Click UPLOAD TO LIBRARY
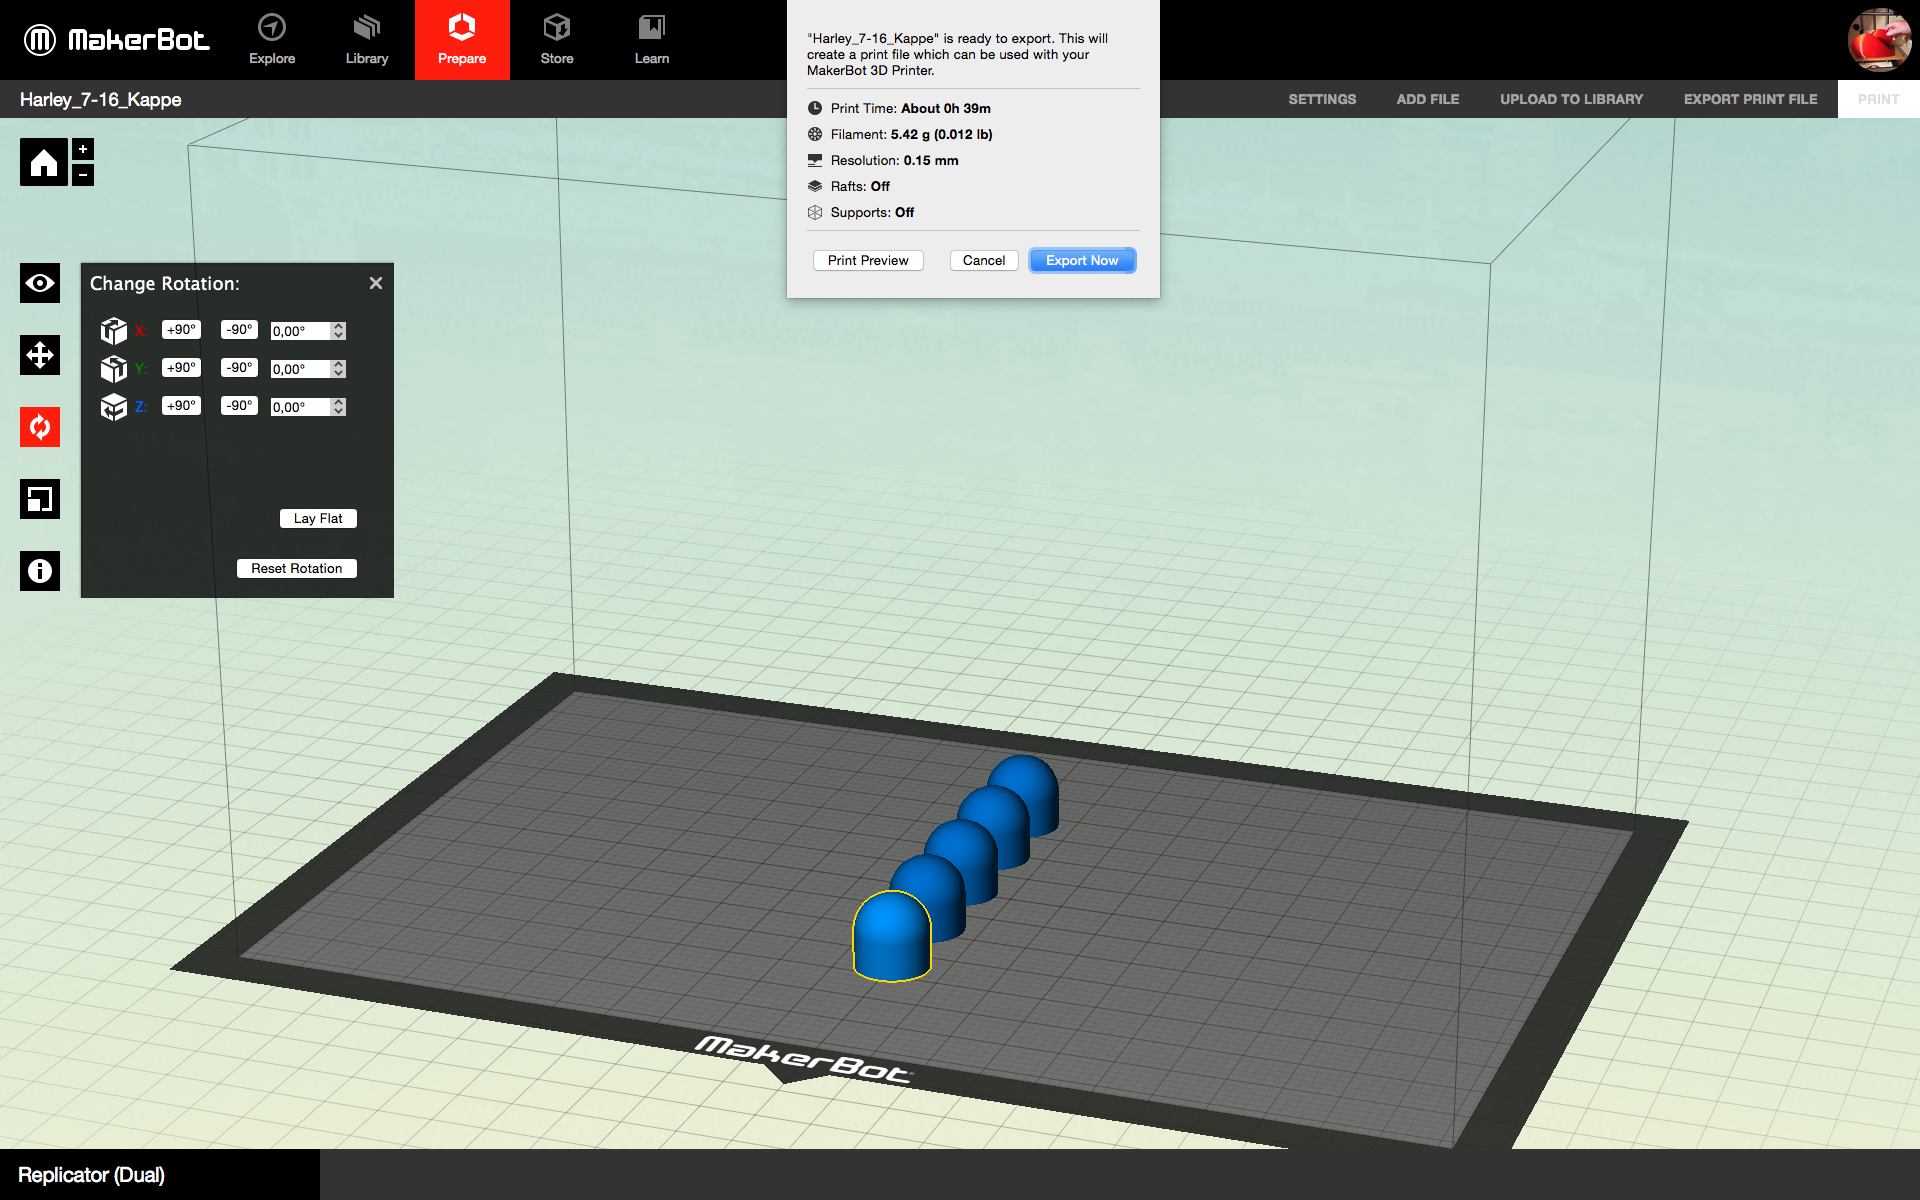 pos(1571,99)
